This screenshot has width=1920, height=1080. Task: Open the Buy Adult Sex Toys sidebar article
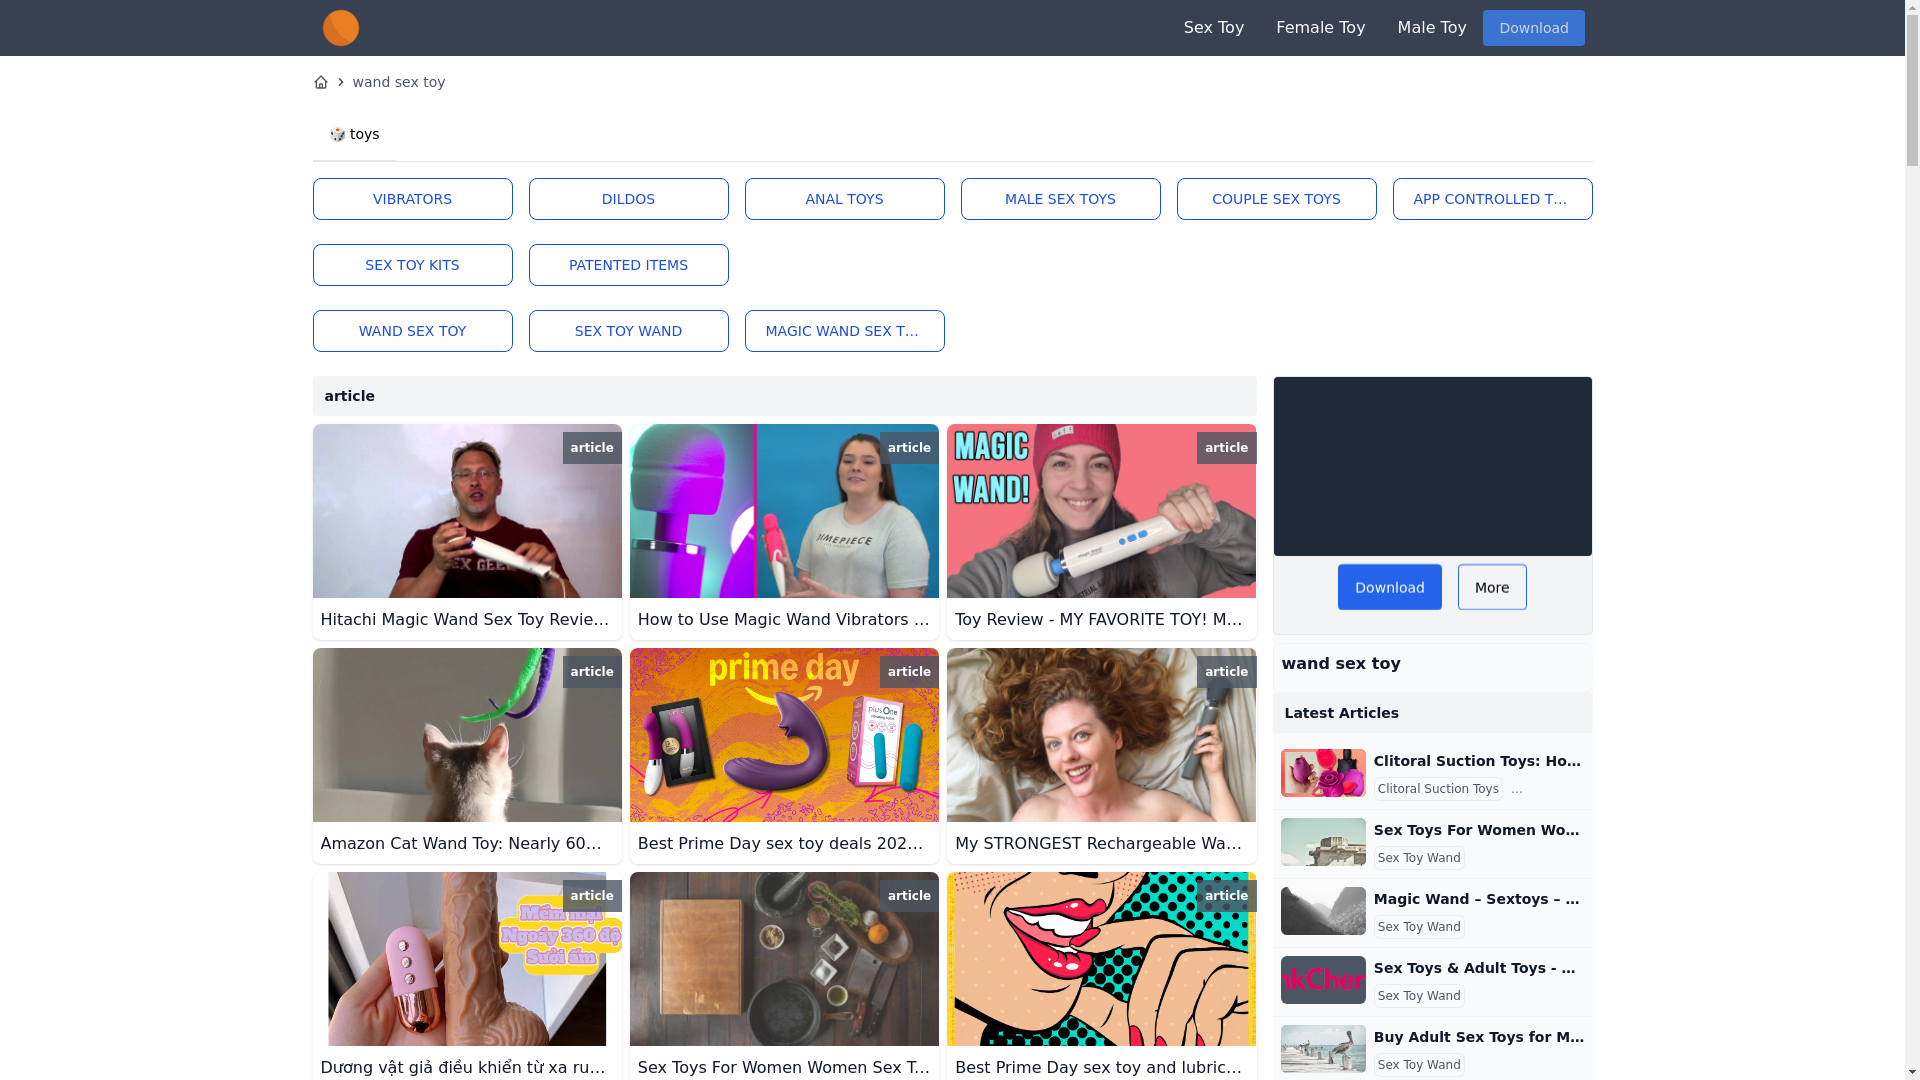coord(1479,1037)
